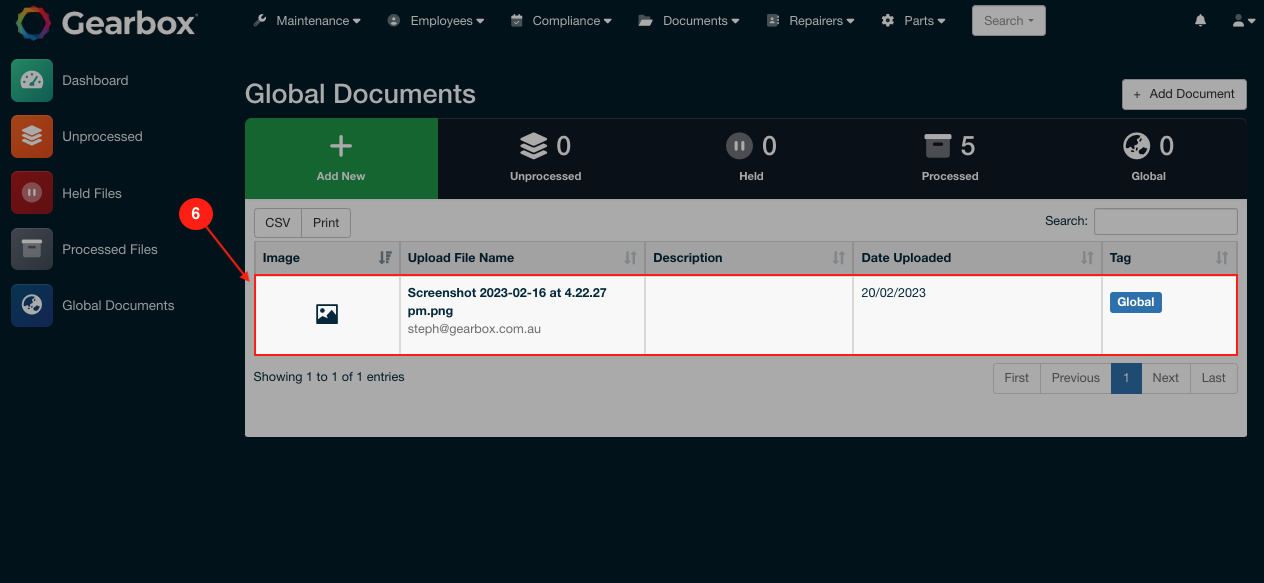Open the user account icon menu
The image size is (1264, 583).
point(1242,19)
